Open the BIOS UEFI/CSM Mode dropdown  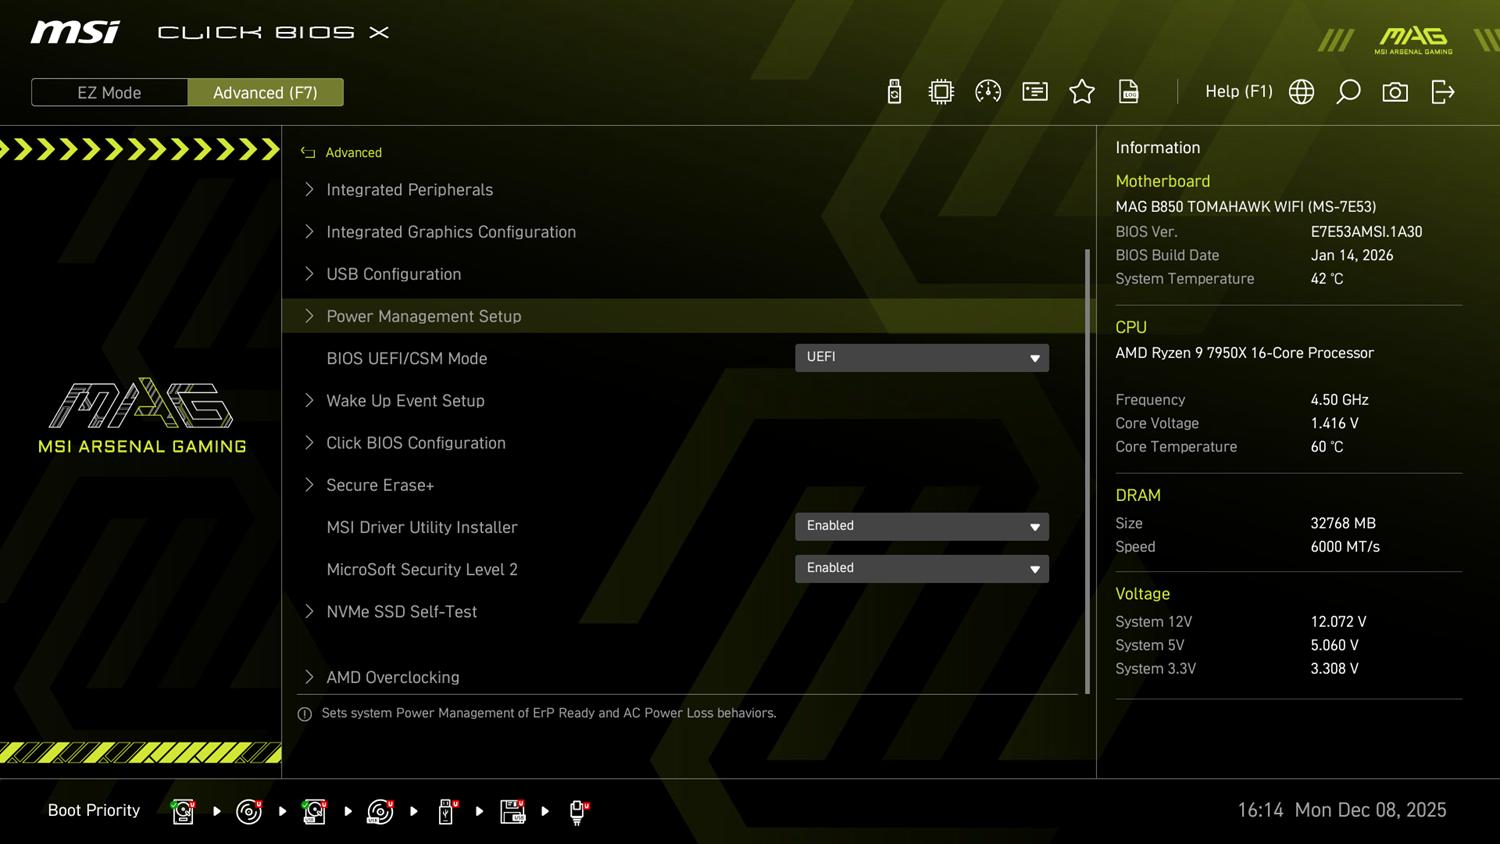pyautogui.click(x=921, y=358)
